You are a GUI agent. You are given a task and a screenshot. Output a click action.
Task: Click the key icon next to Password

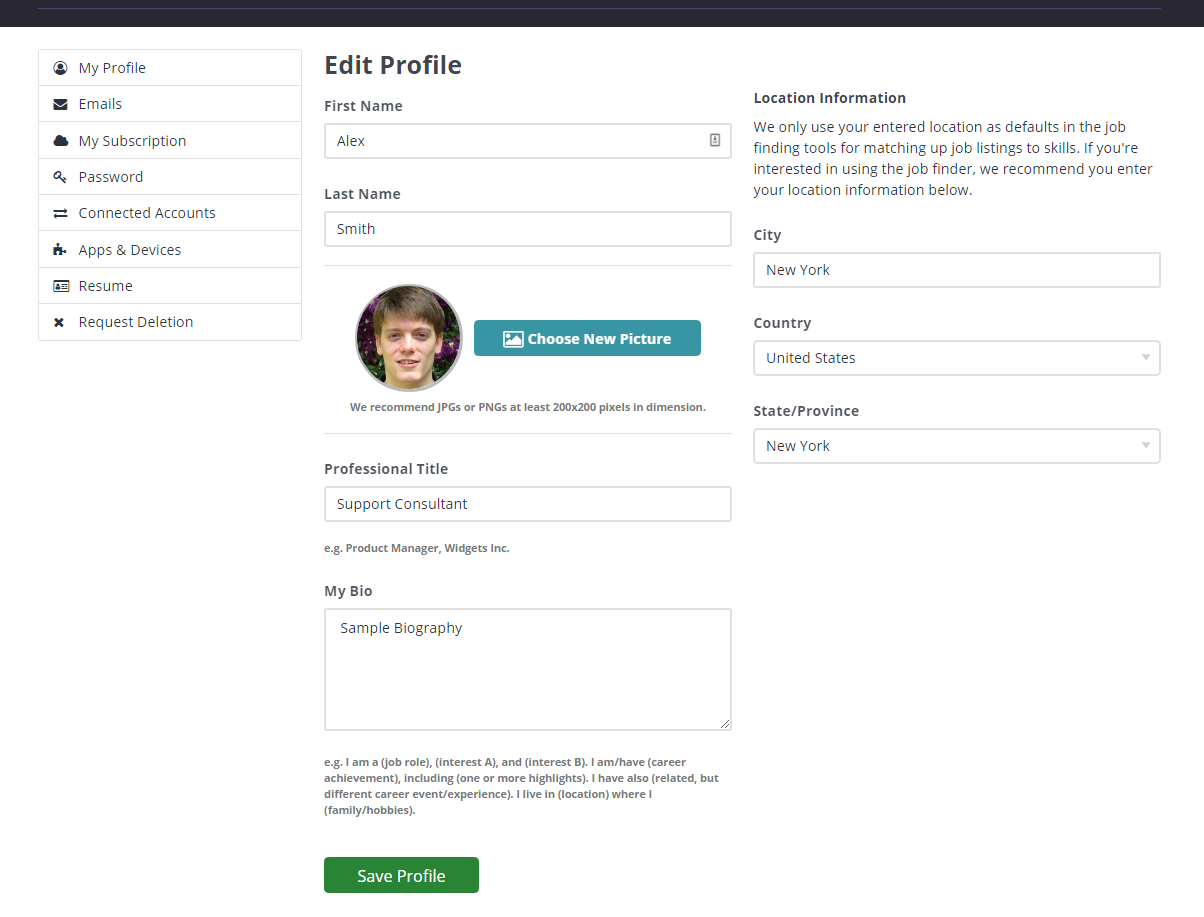click(60, 177)
